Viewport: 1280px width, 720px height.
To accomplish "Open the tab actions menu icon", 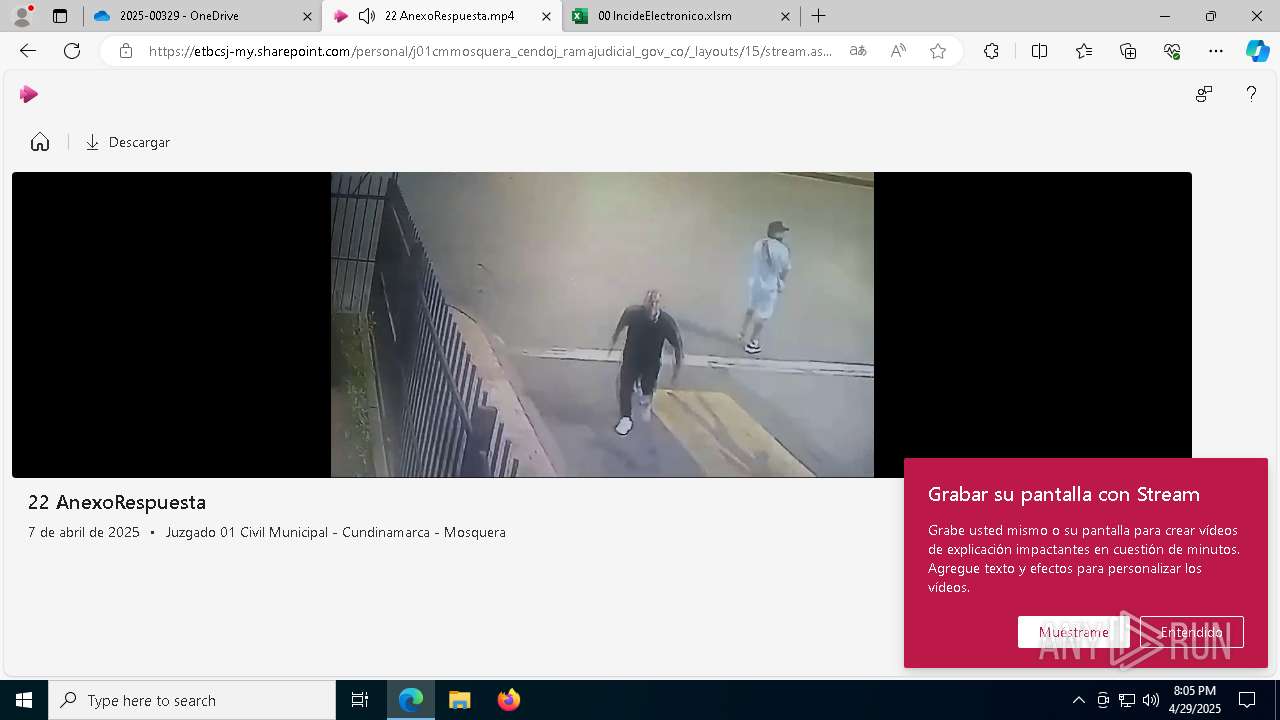I will [x=60, y=16].
